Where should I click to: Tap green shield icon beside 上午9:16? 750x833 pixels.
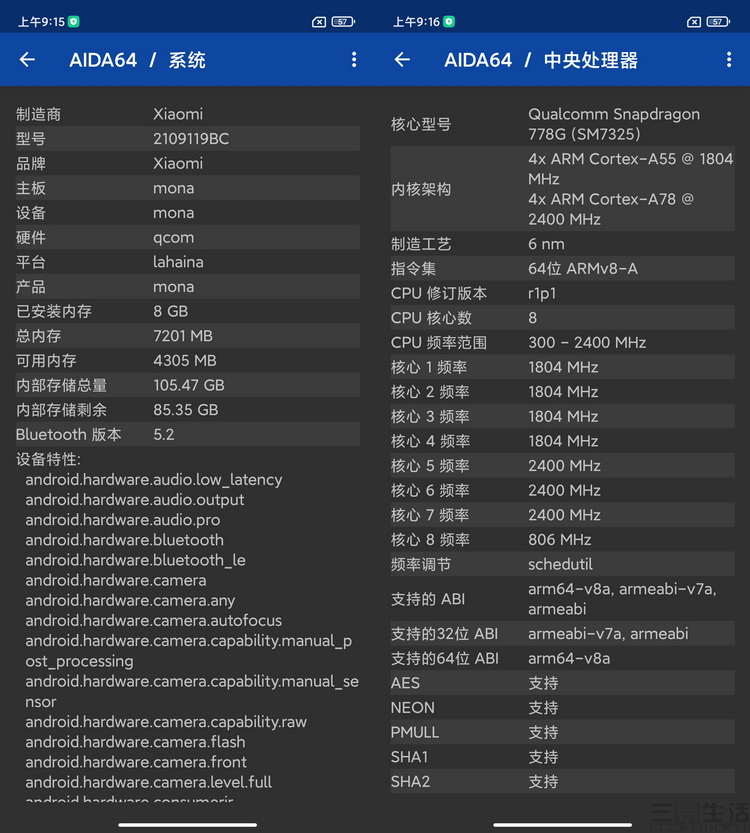click(x=449, y=22)
